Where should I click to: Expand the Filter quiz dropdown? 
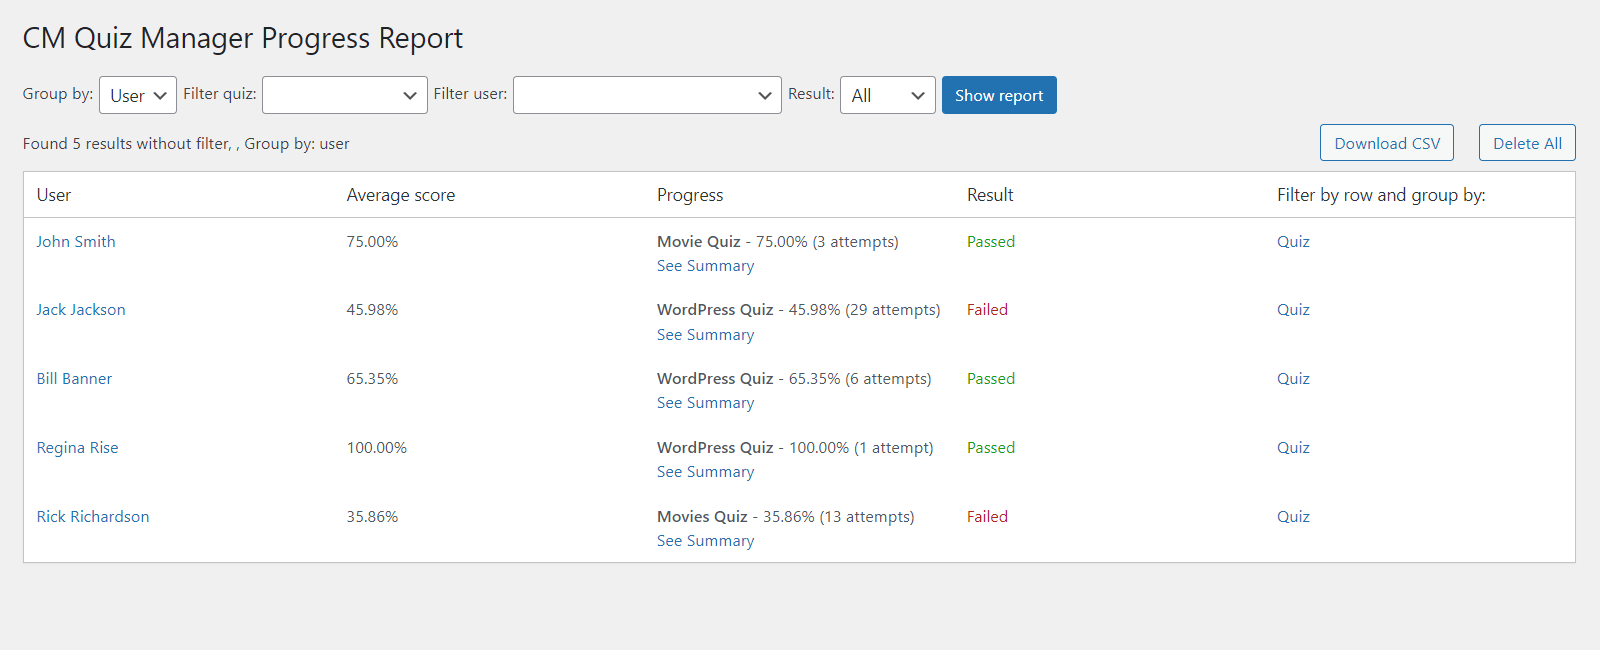click(344, 95)
